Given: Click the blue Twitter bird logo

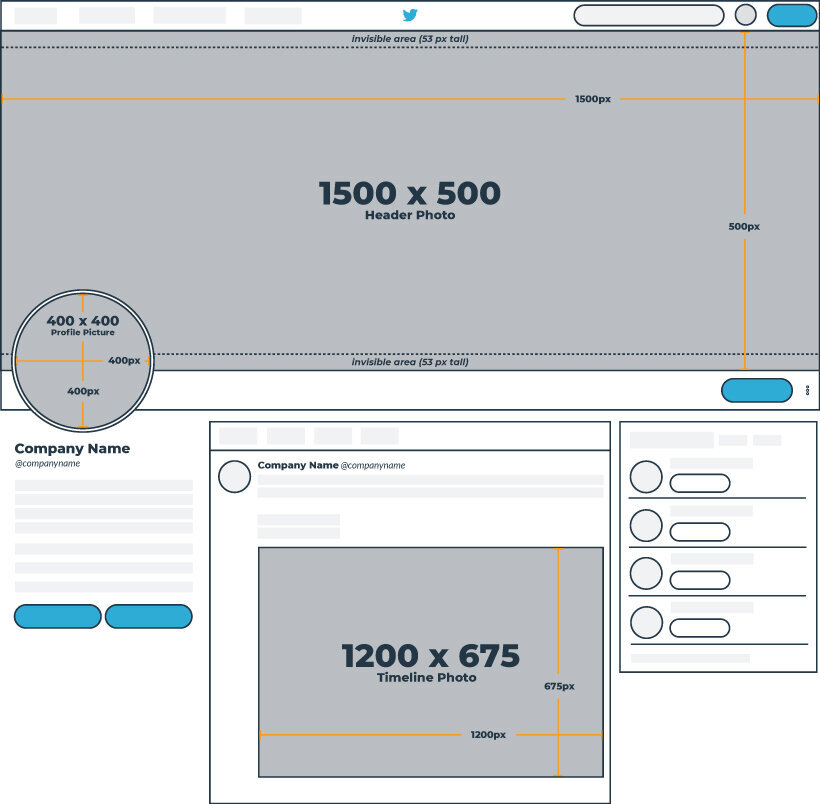Looking at the screenshot, I should click(410, 15).
